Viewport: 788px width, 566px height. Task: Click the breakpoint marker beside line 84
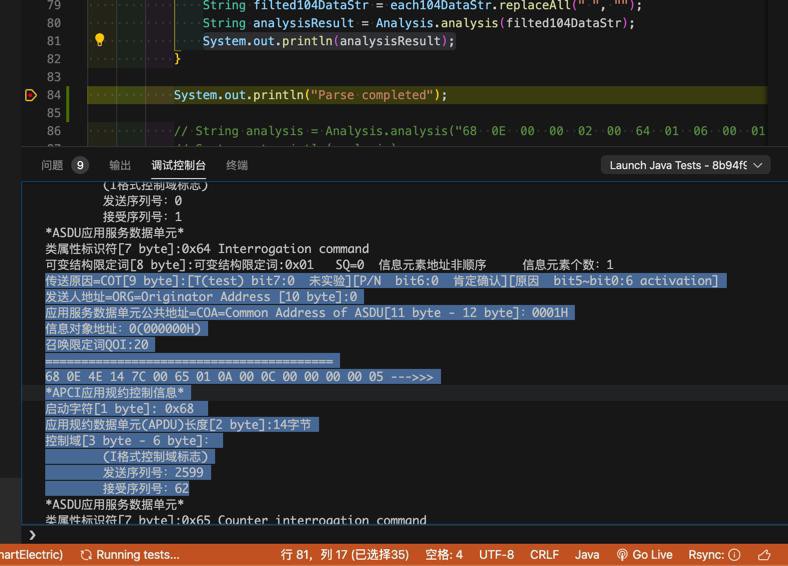point(30,95)
